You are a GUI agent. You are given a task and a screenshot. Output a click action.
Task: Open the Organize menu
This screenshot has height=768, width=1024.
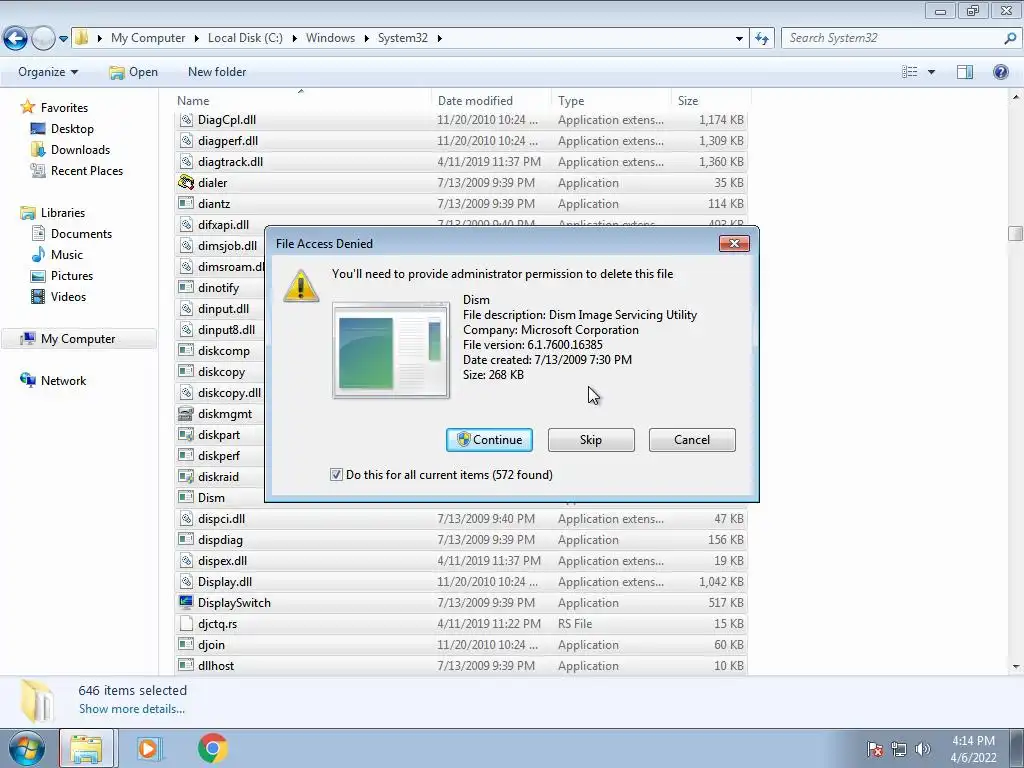pos(48,72)
